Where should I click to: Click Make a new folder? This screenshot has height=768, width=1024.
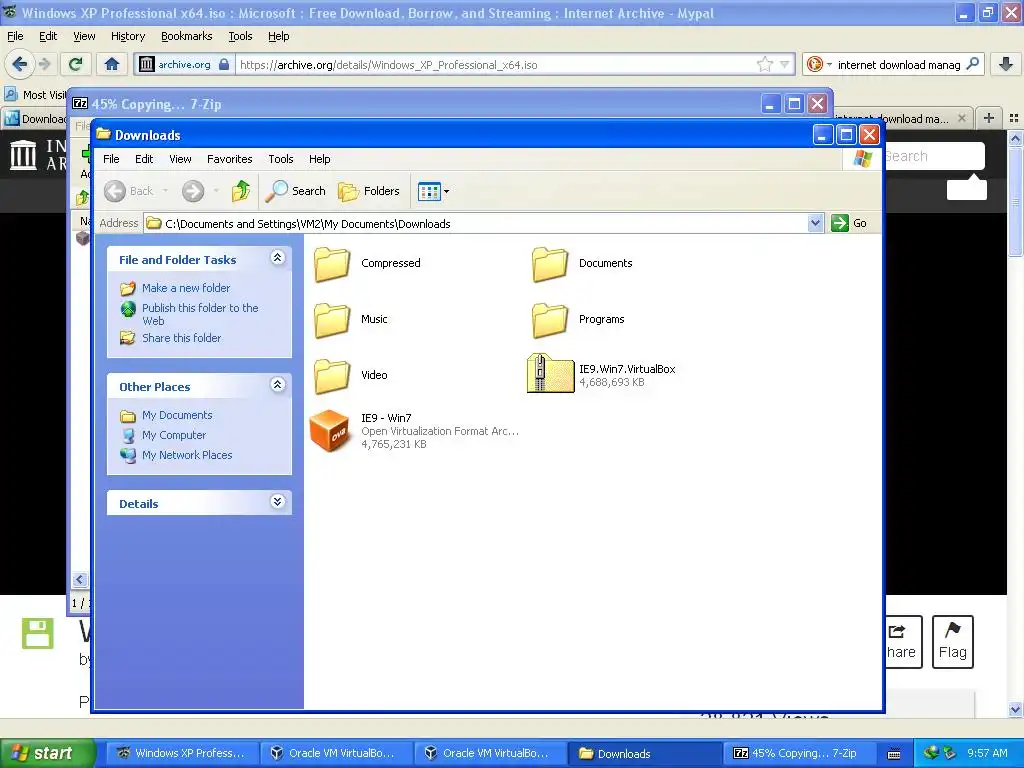click(x=186, y=288)
